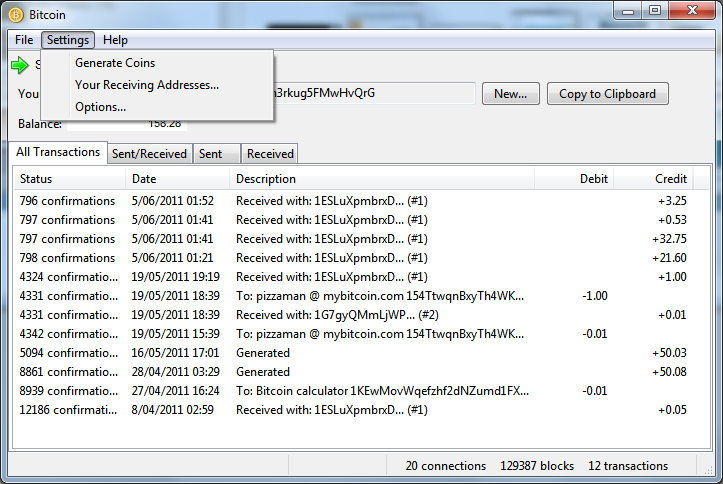The height and width of the screenshot is (484, 723).
Task: Select Generate Coins menu entry
Action: 115,63
